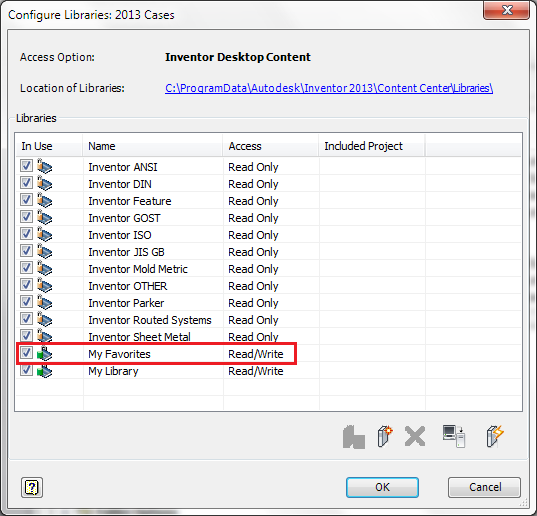
Task: Sort by the In Use column header
Action: (49, 146)
